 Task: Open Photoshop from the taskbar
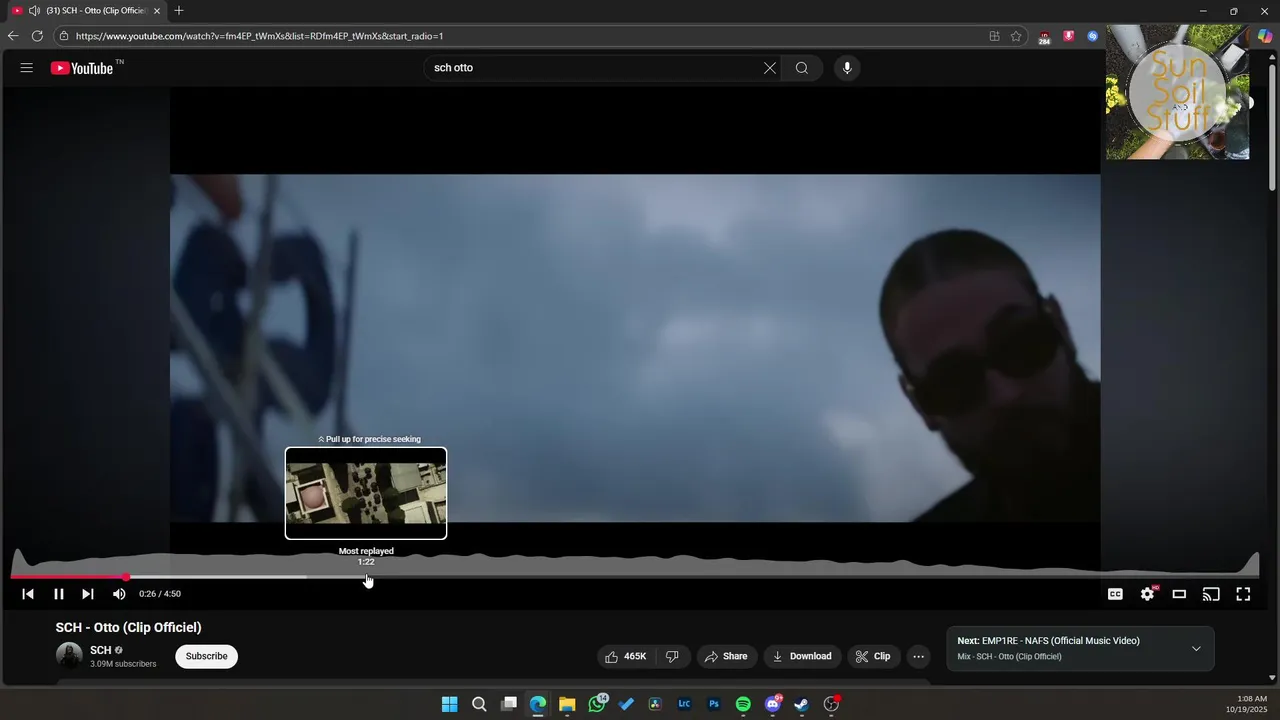[x=714, y=704]
